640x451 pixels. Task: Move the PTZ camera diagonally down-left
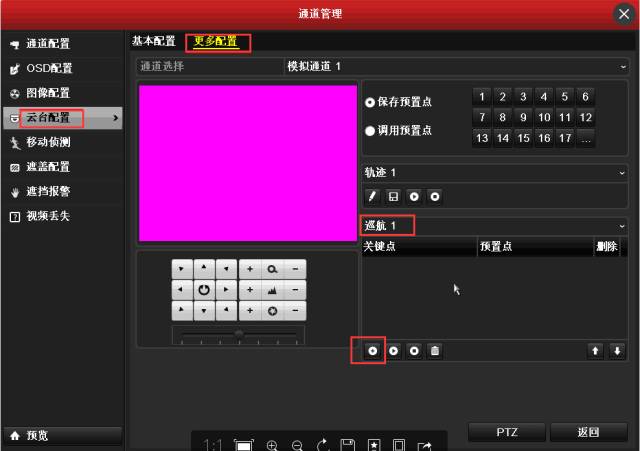click(182, 311)
